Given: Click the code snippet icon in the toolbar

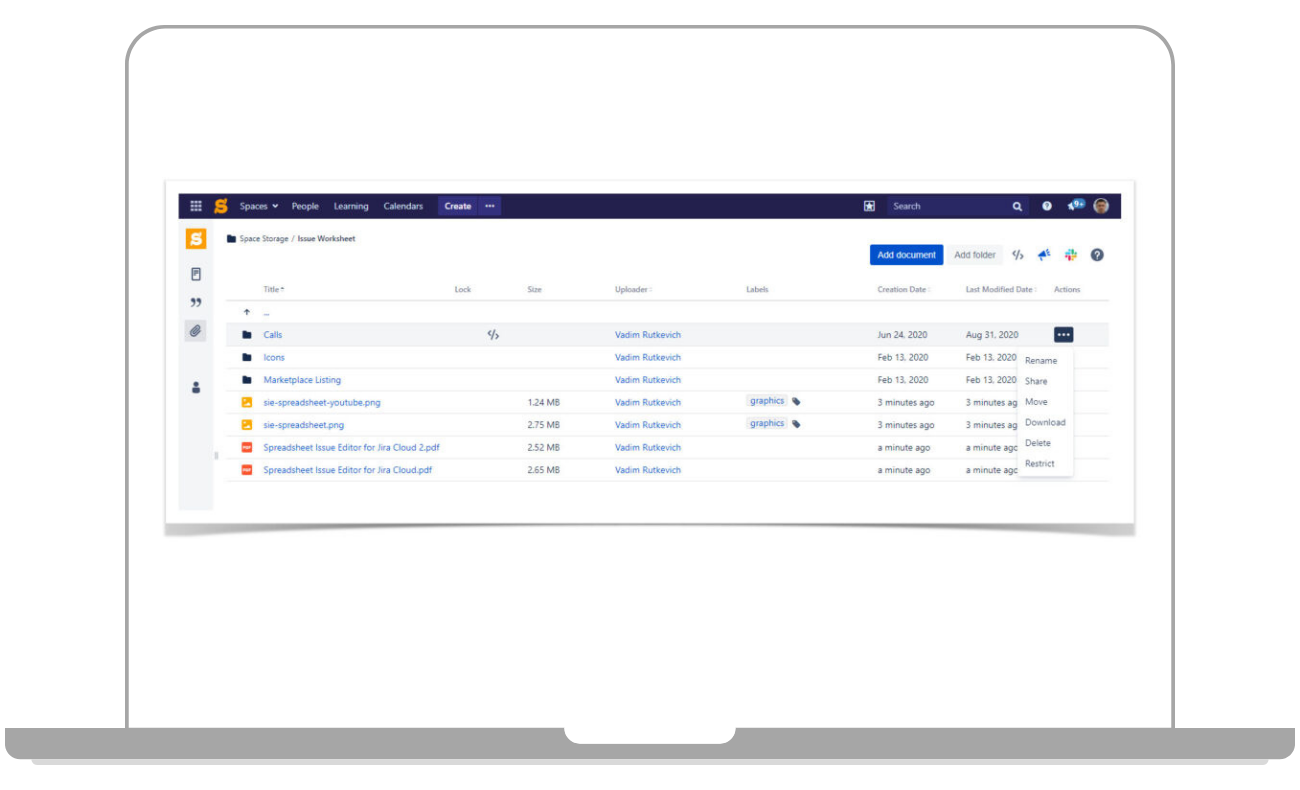Looking at the screenshot, I should pos(1019,255).
